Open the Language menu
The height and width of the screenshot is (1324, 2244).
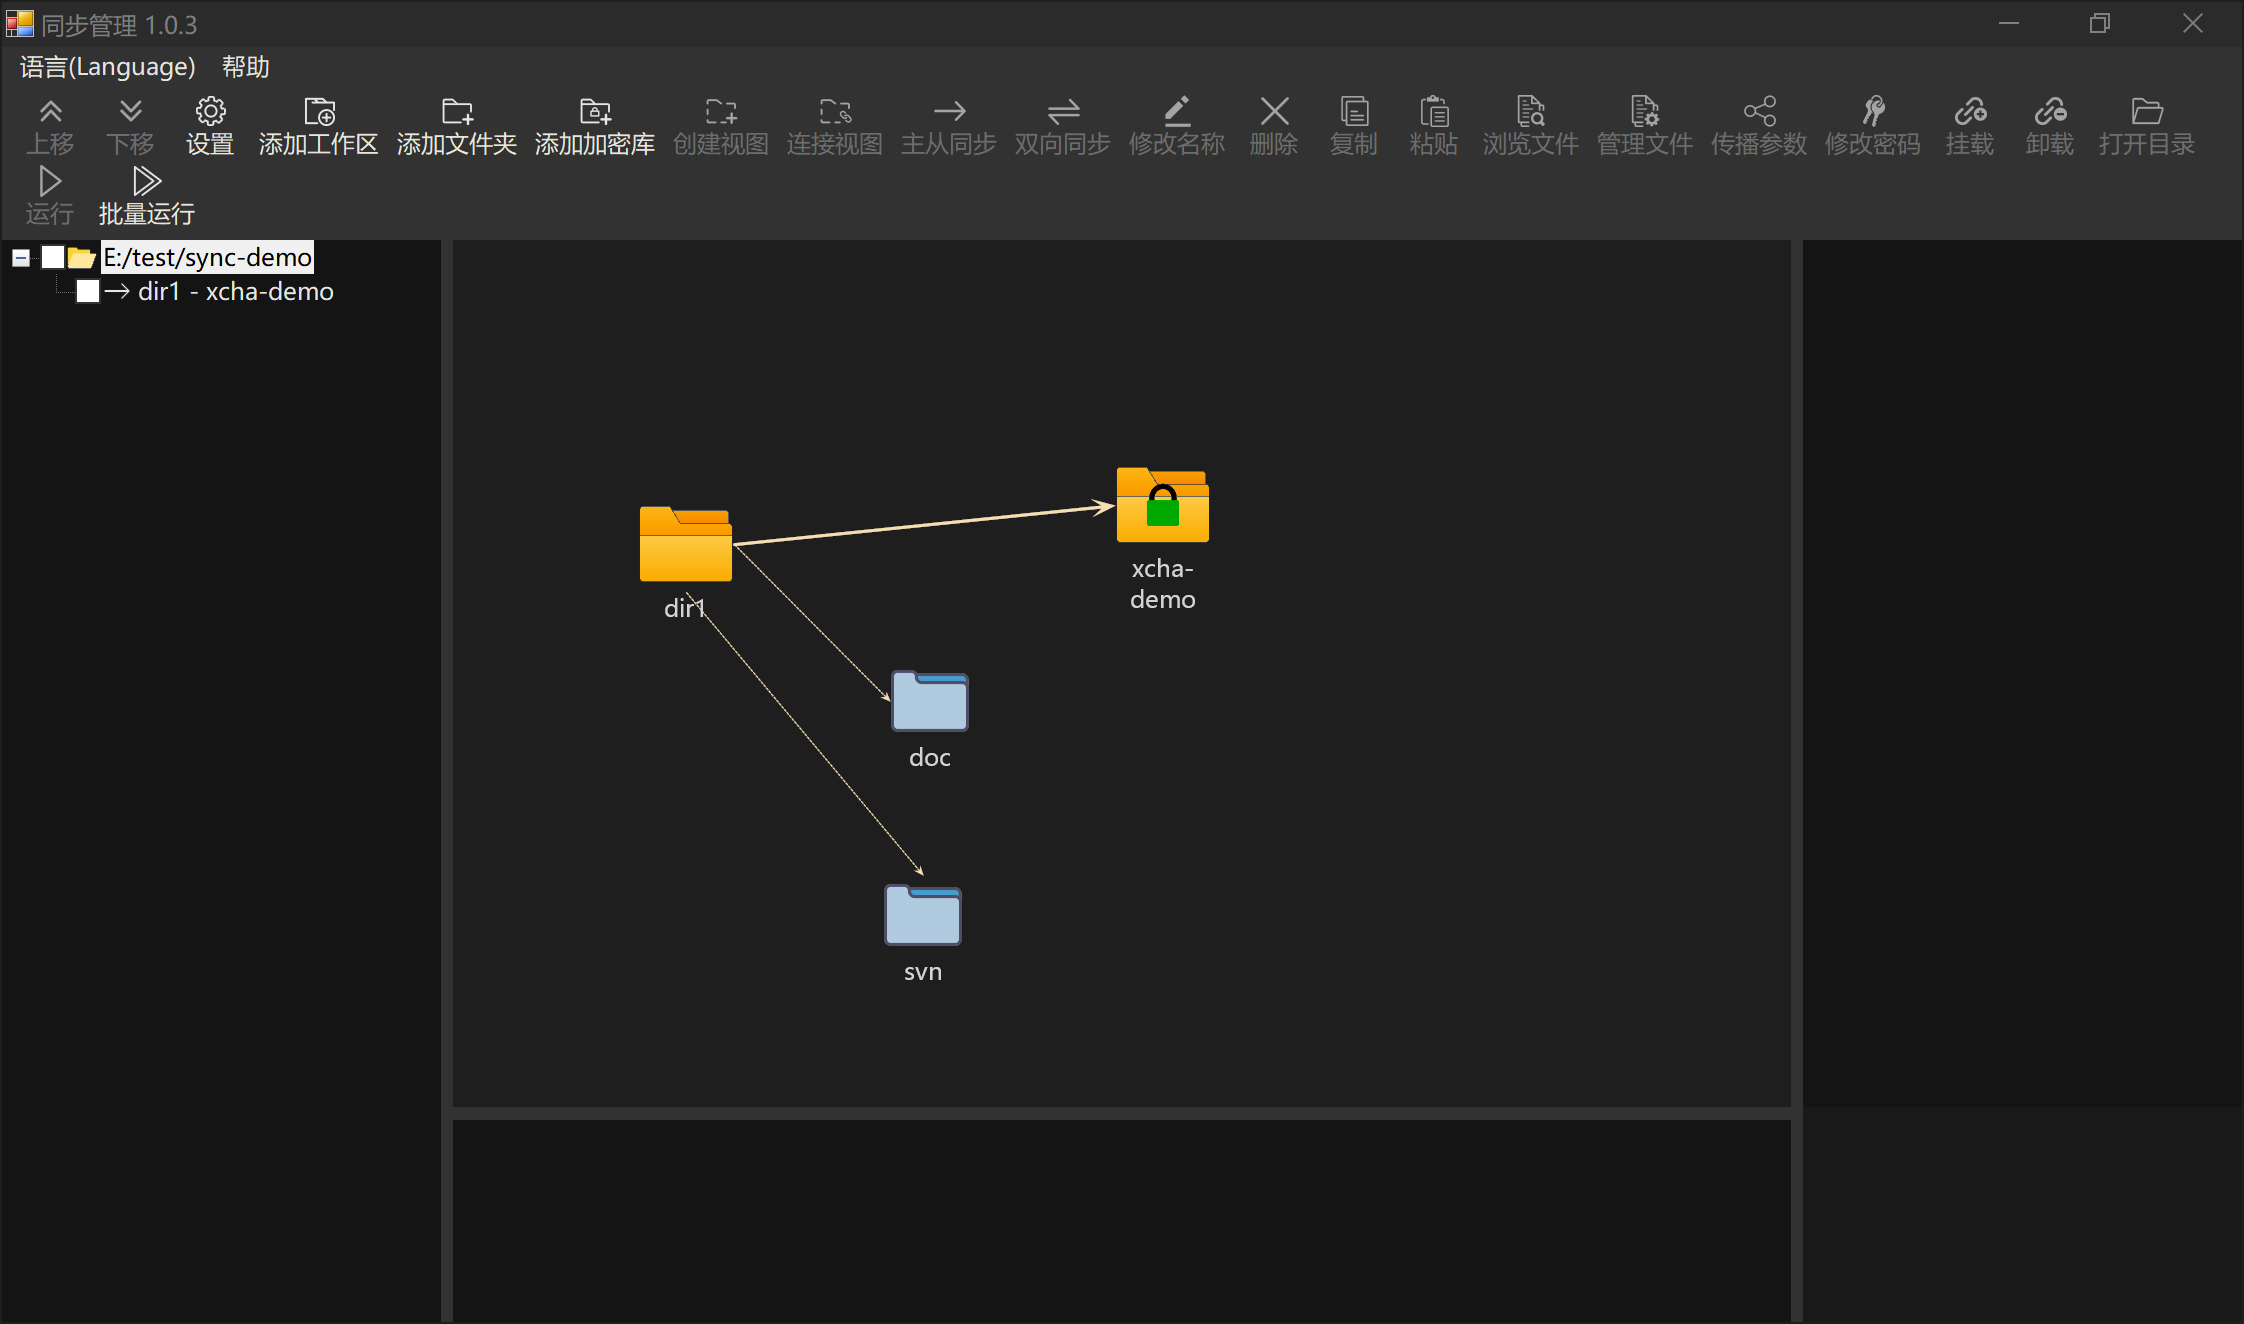108,67
